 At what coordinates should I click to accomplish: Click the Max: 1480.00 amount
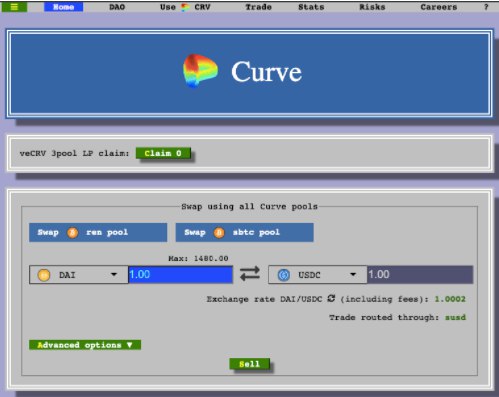tap(198, 258)
